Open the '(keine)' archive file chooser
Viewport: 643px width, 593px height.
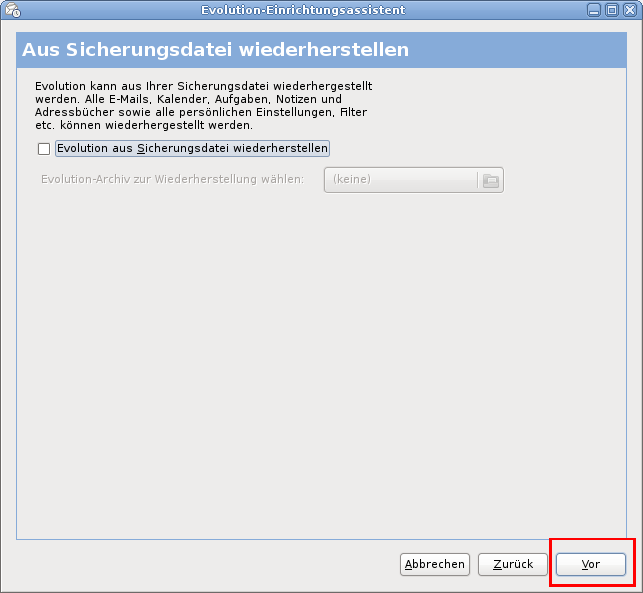tap(400, 180)
